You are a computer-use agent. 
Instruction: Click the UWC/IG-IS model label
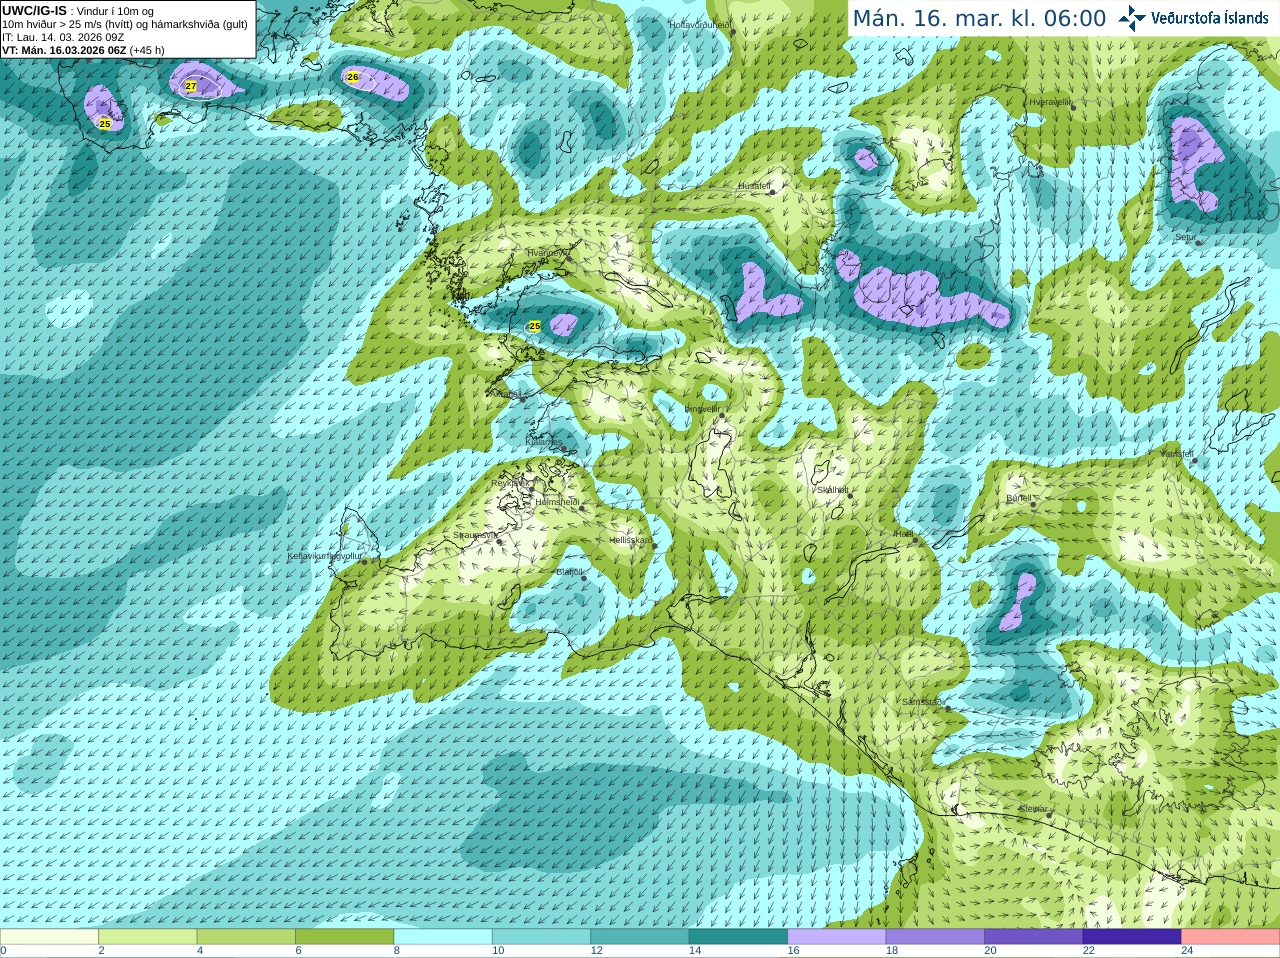click(35, 11)
